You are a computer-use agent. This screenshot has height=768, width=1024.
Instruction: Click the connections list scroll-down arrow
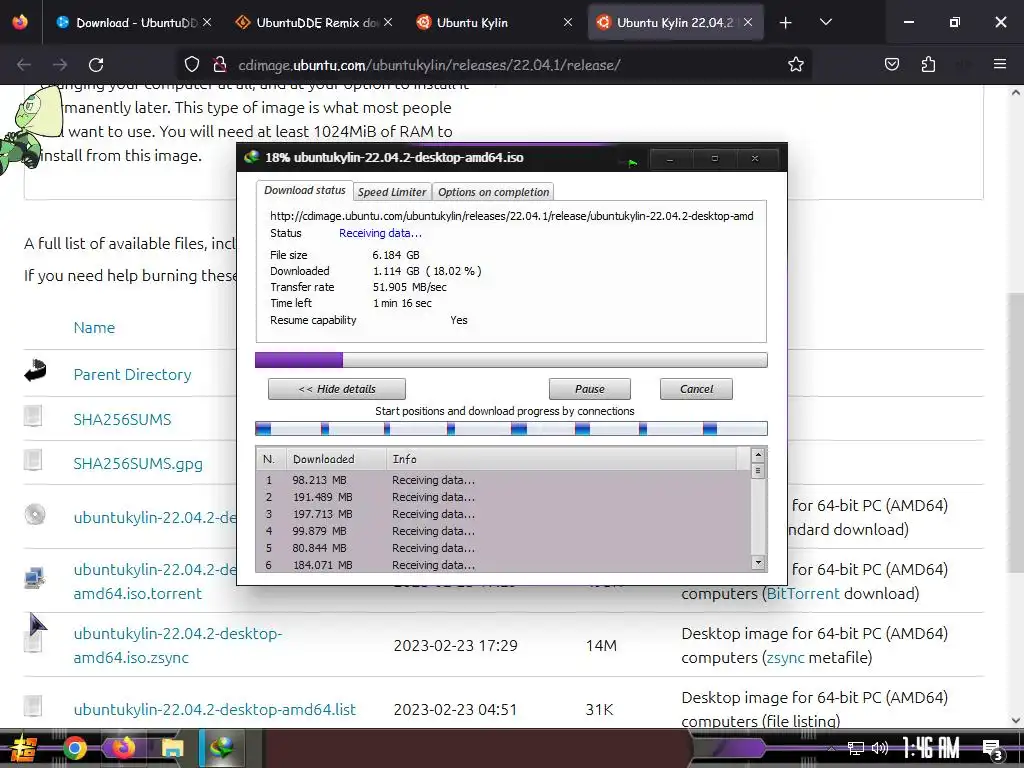(758, 562)
